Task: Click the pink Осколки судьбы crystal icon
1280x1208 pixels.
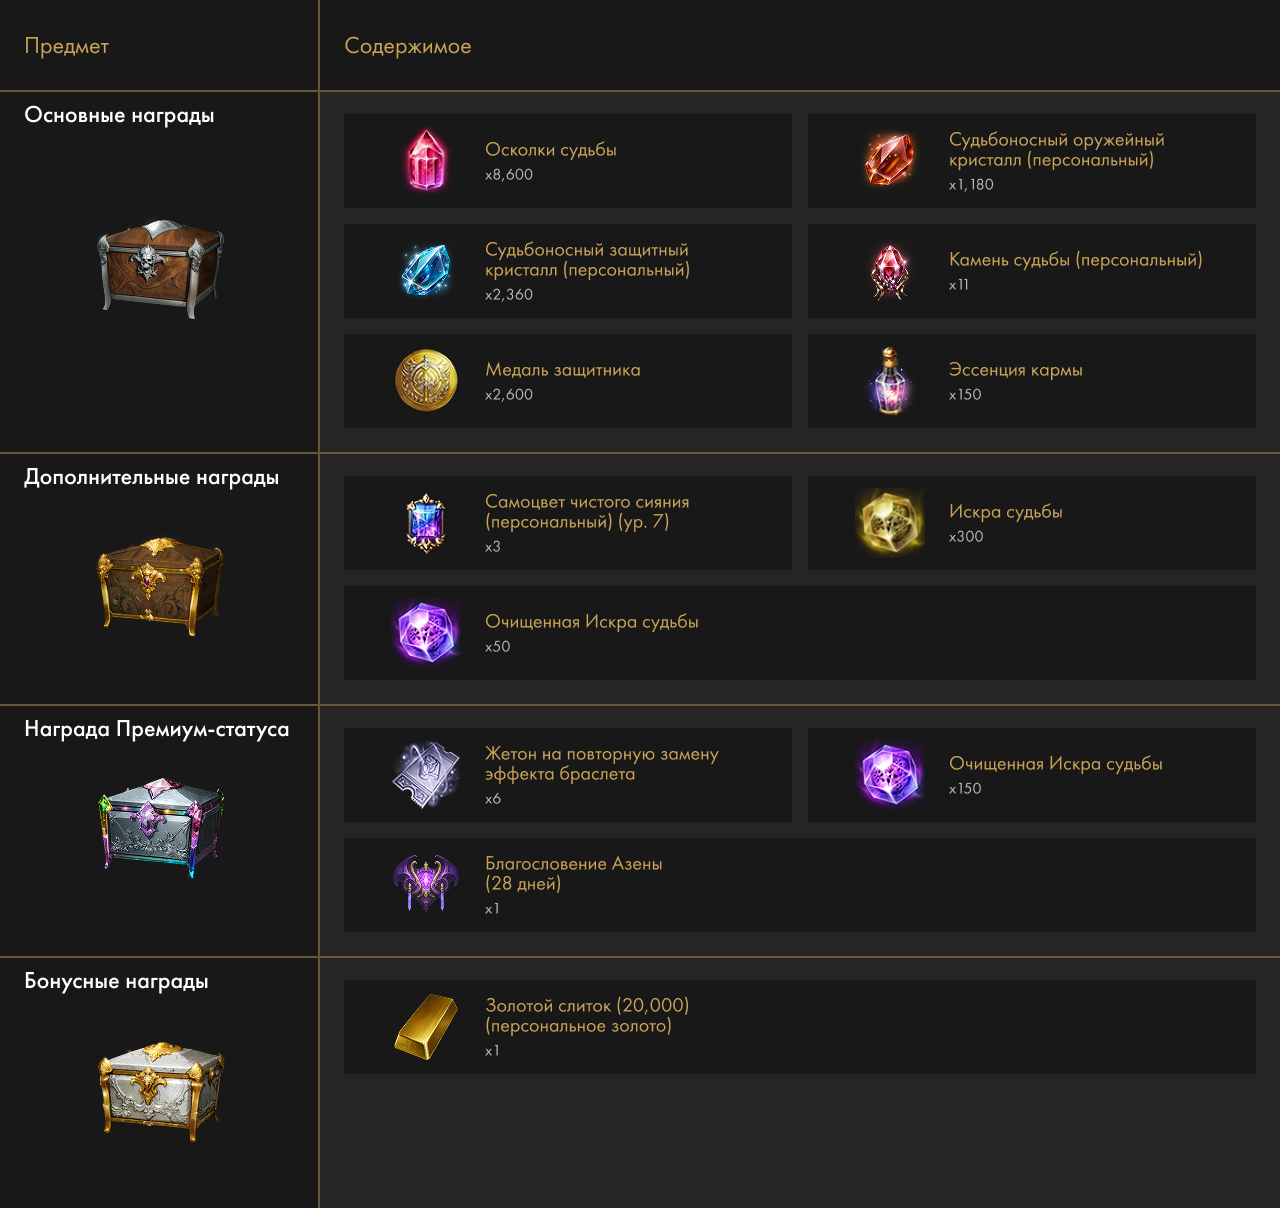Action: point(427,161)
